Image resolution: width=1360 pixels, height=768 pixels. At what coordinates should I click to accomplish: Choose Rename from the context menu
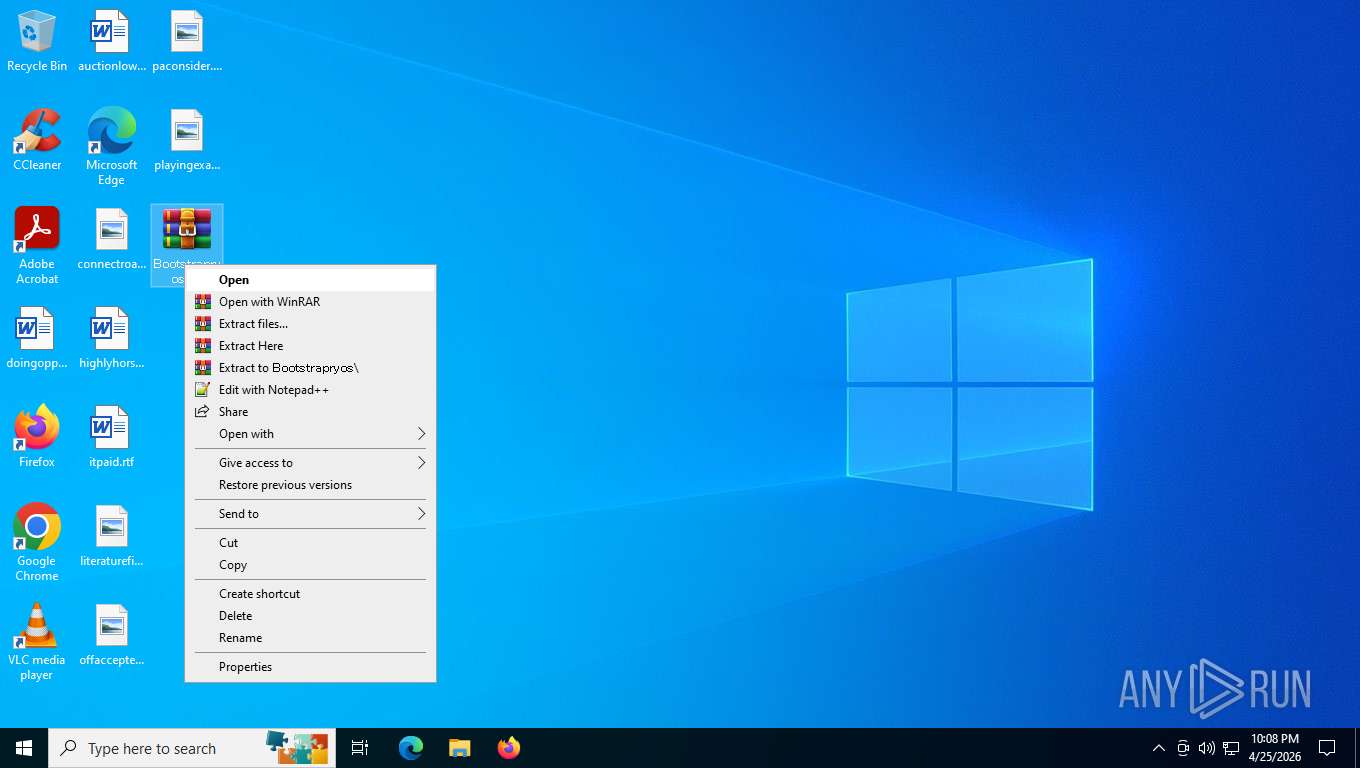pos(310,638)
